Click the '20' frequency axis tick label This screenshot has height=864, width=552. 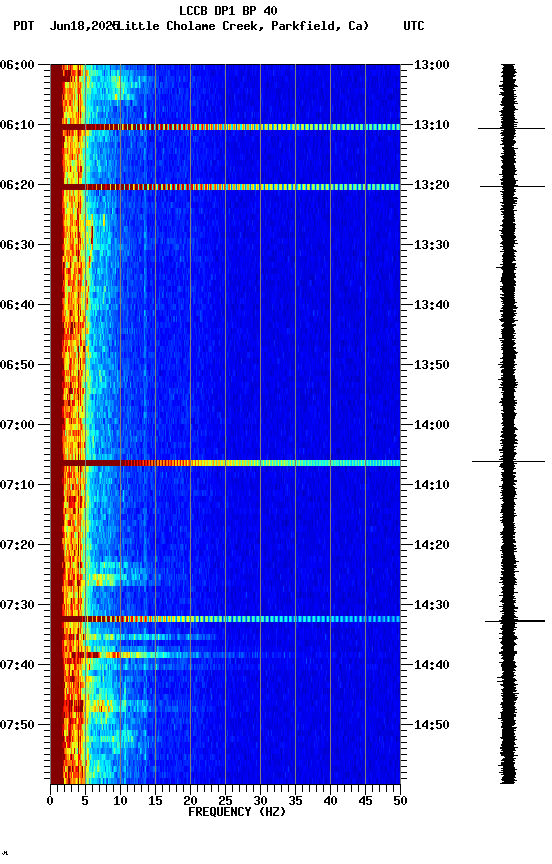[190, 801]
